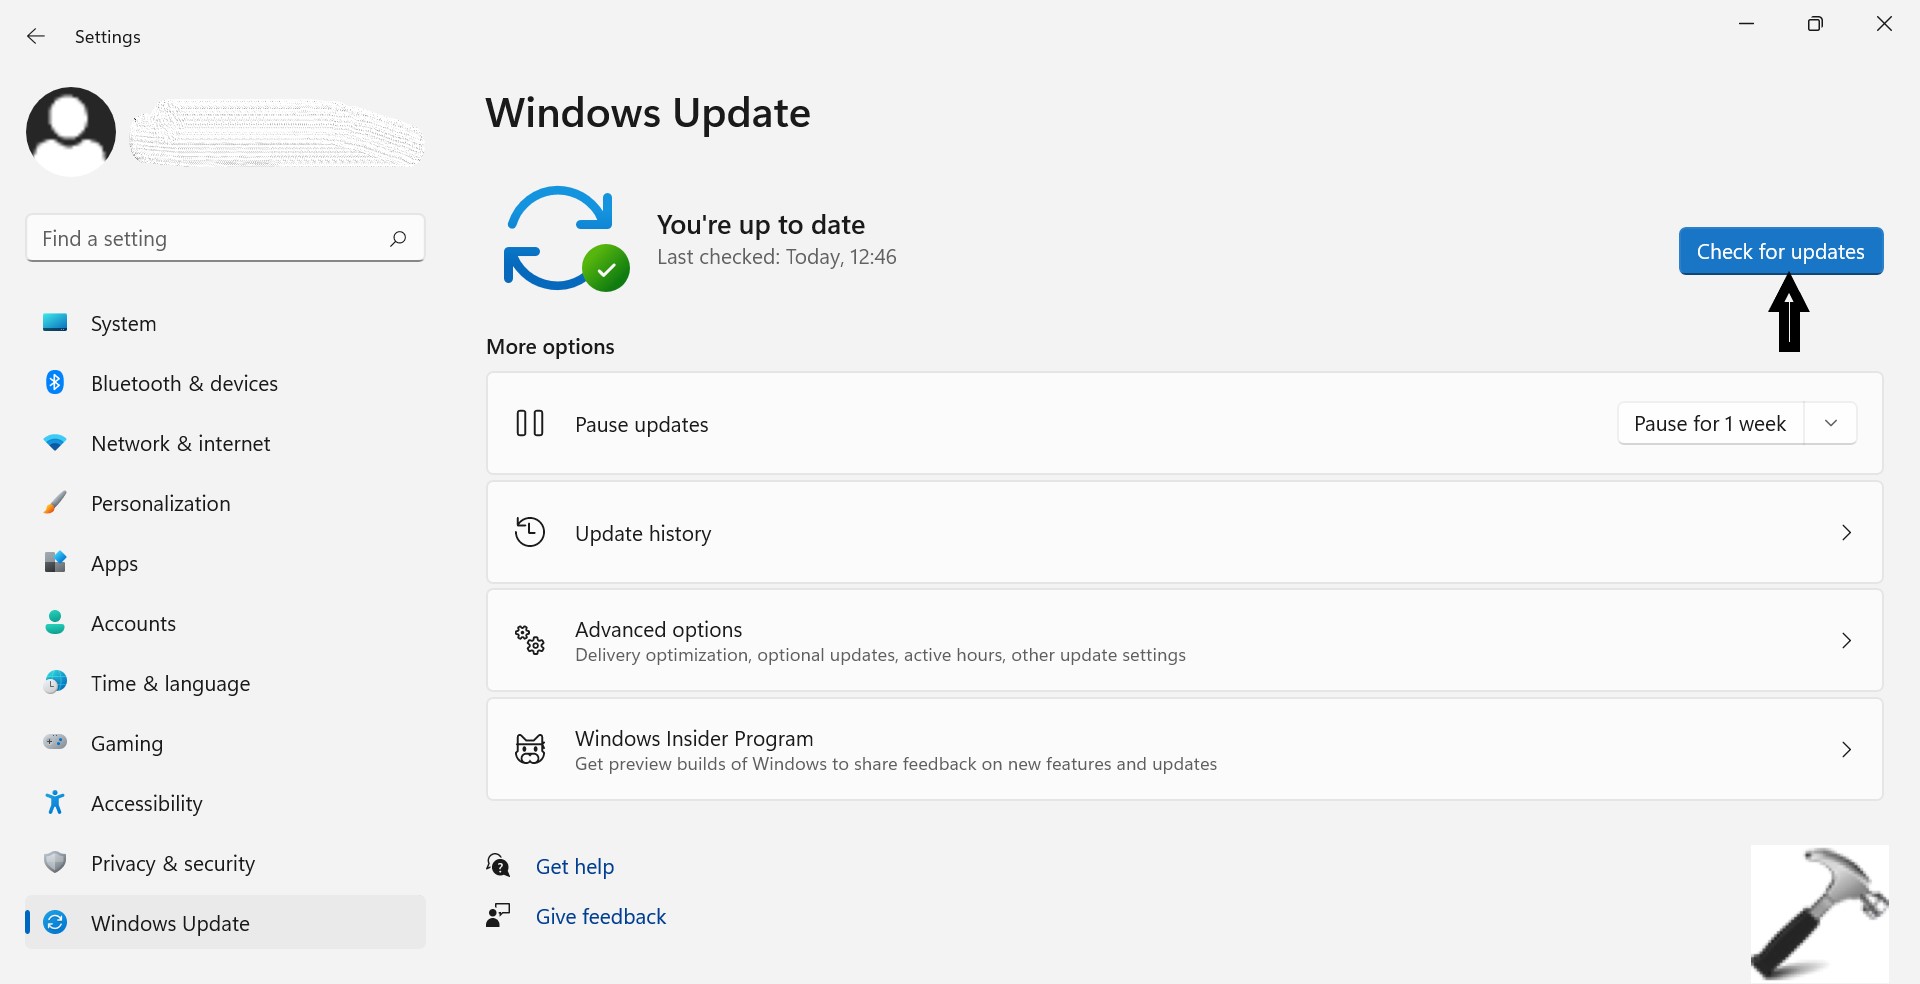Click the Network wifi icon
1920x984 pixels.
click(55, 443)
